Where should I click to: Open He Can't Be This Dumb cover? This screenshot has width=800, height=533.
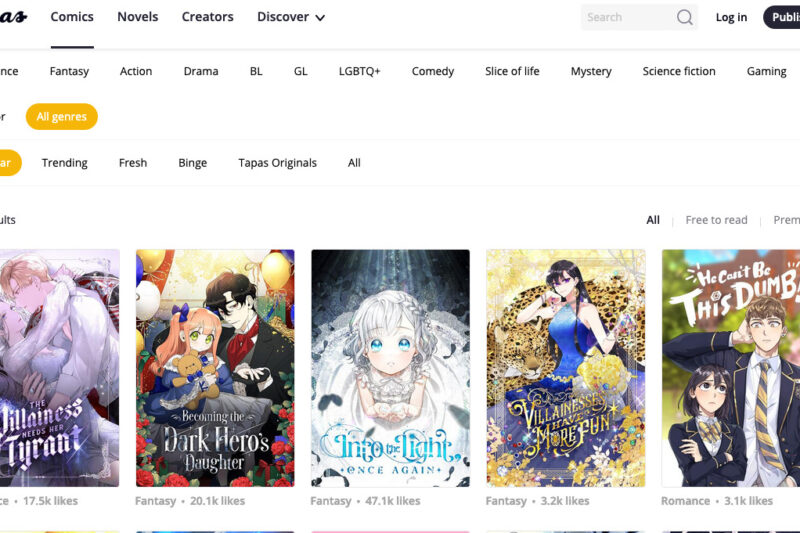pos(731,368)
